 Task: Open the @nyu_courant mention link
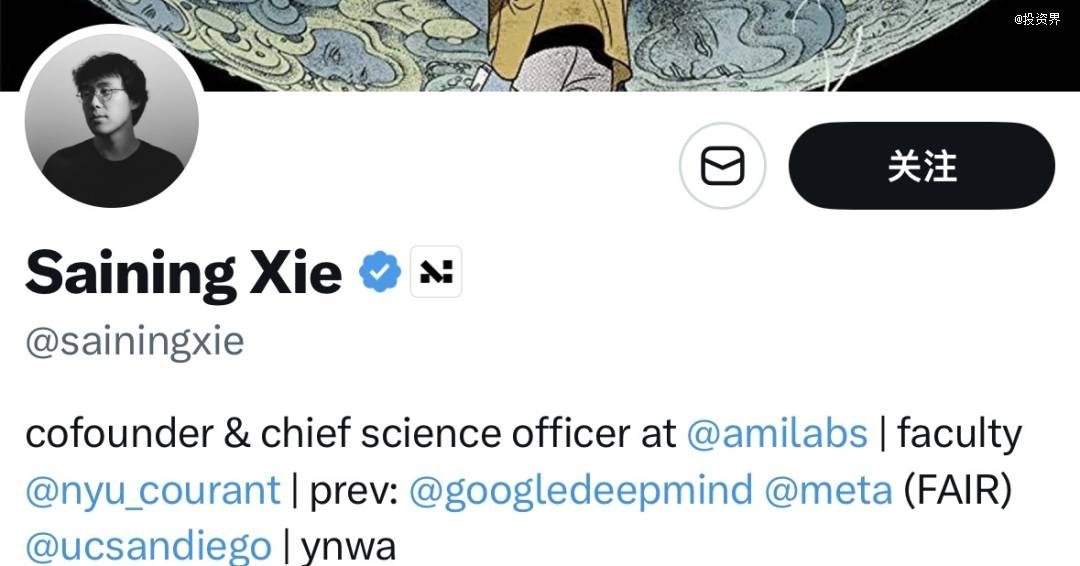pos(153,491)
